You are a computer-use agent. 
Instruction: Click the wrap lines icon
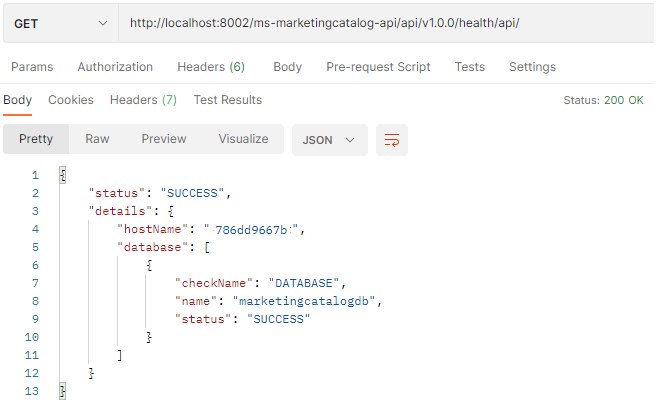click(392, 140)
